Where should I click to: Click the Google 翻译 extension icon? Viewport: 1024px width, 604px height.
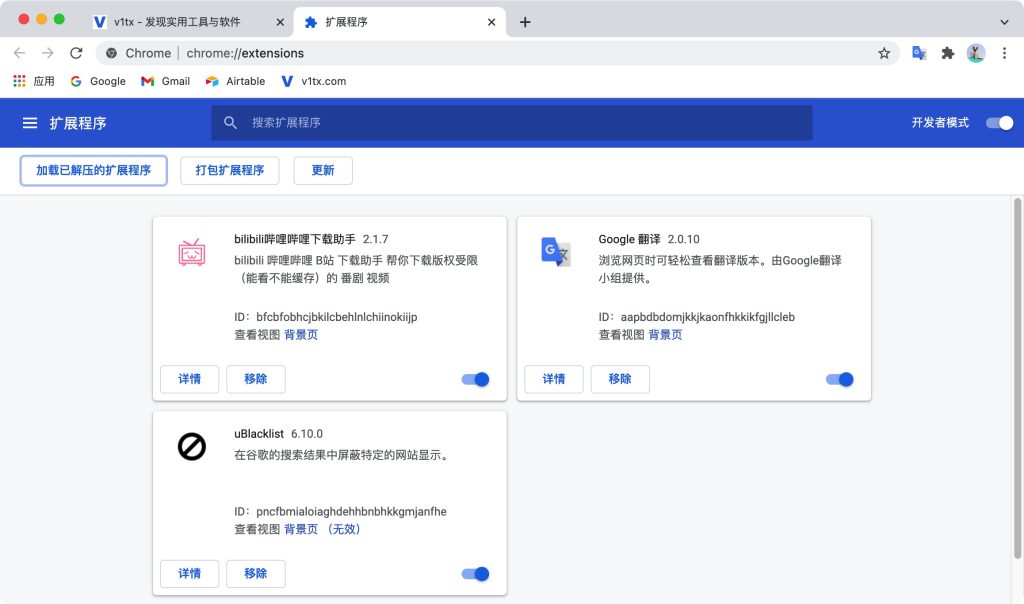click(556, 251)
